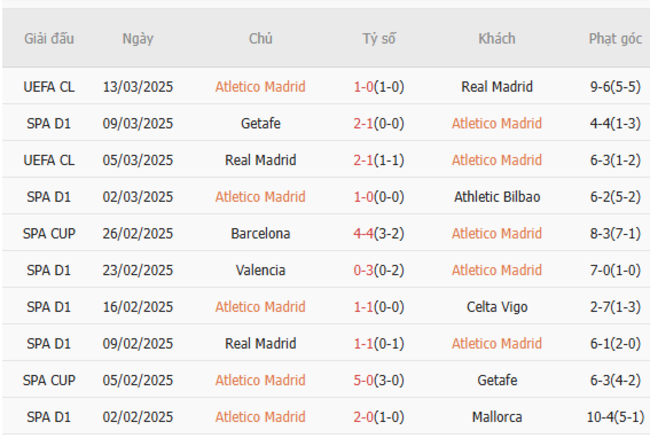Open the 0-3(0-2) match score
Viewport: 650px width, 438px height.
coord(379,270)
